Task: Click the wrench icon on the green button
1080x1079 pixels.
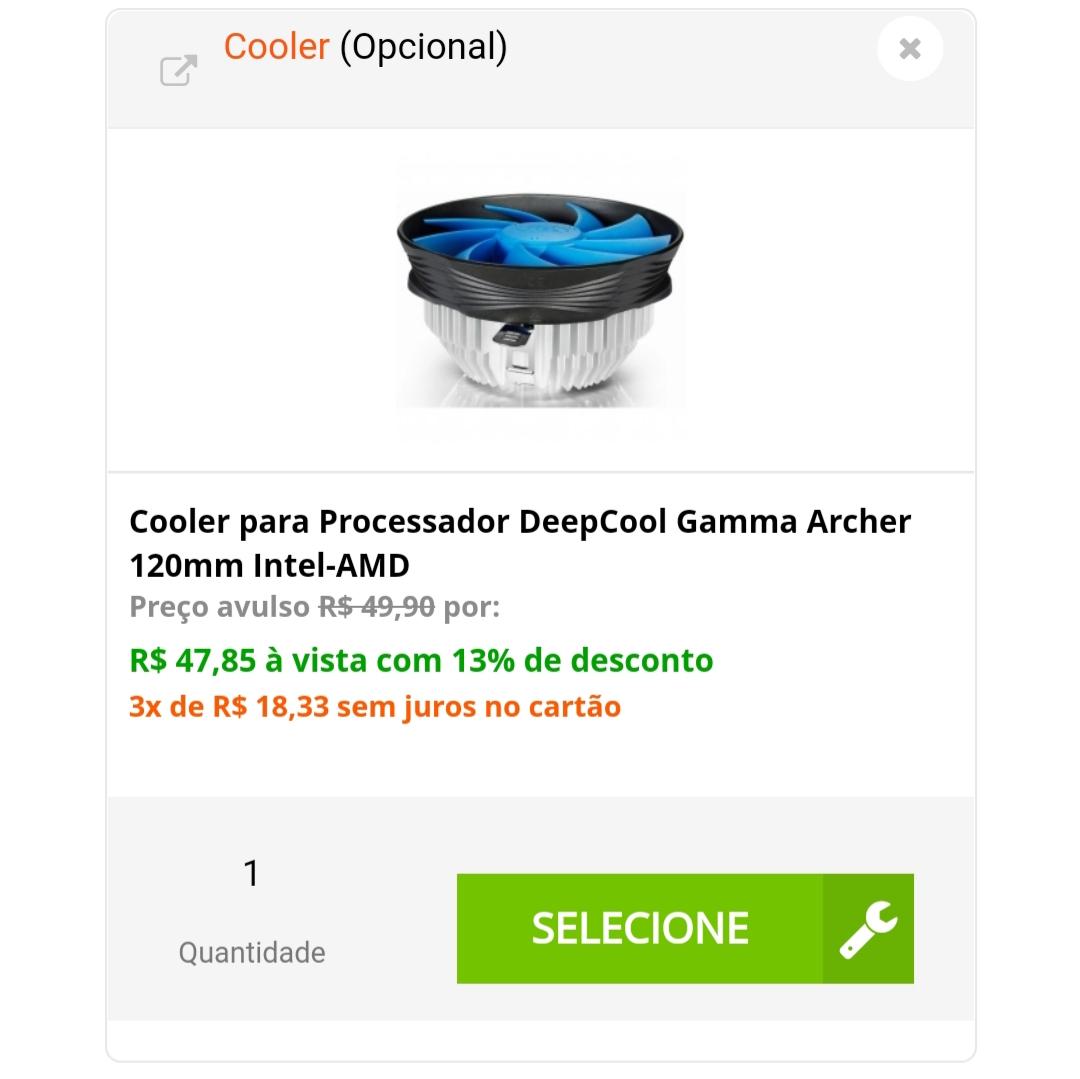Action: [x=868, y=928]
